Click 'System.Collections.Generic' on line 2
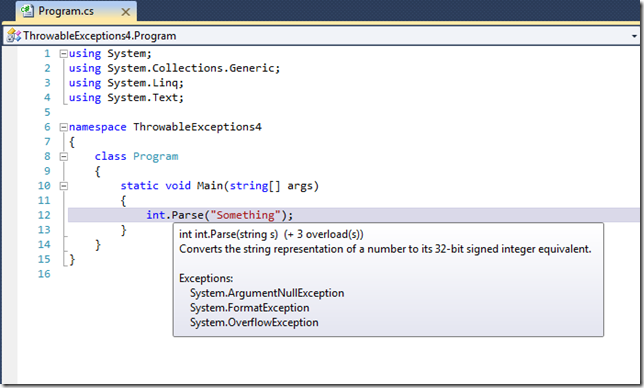 tap(191, 68)
